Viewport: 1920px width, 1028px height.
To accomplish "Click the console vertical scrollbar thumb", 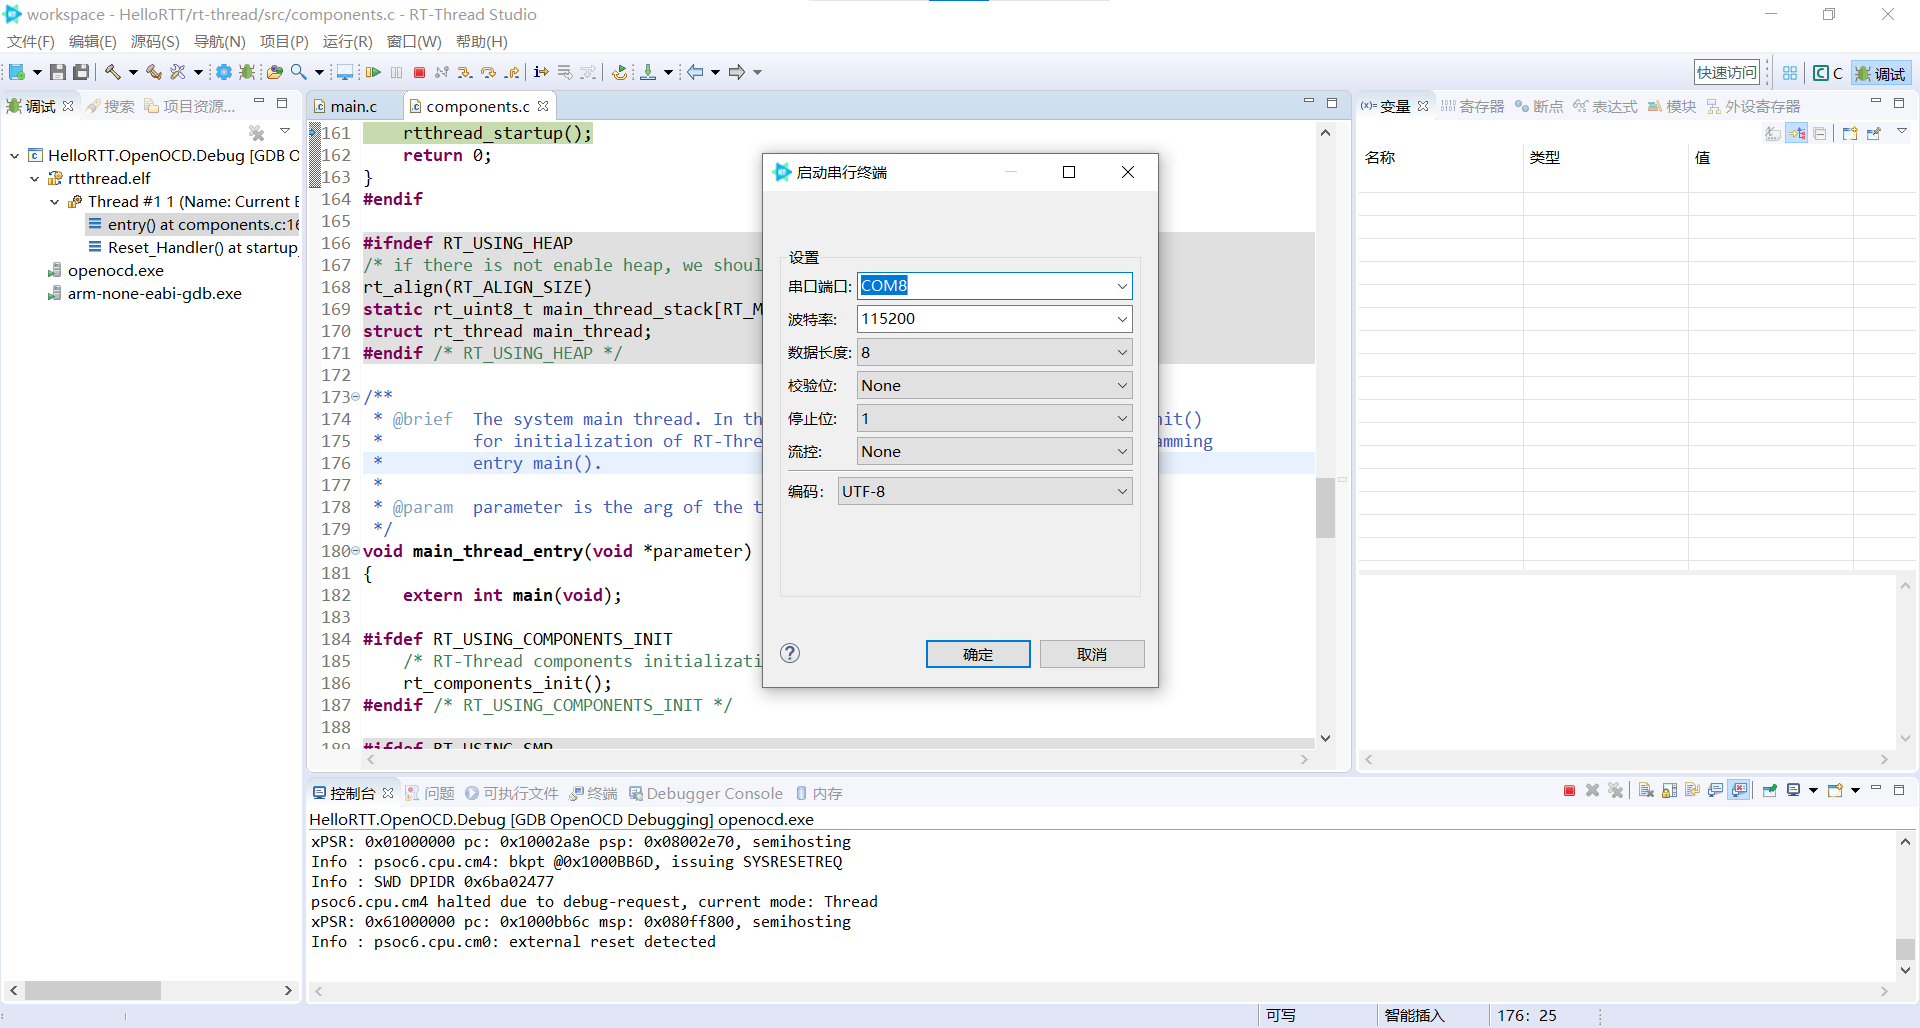I will 1905,949.
